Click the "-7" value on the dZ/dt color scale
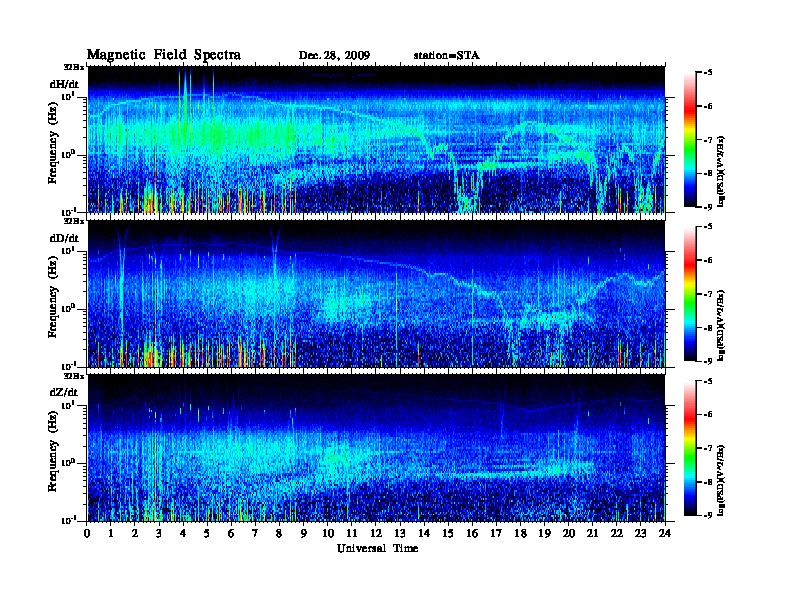The height and width of the screenshot is (612, 792). [708, 448]
